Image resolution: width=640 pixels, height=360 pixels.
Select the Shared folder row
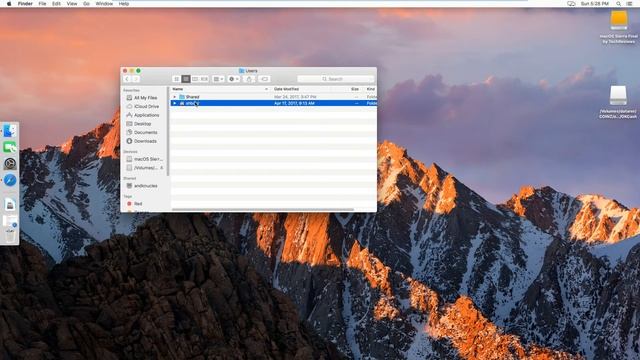[x=273, y=97]
